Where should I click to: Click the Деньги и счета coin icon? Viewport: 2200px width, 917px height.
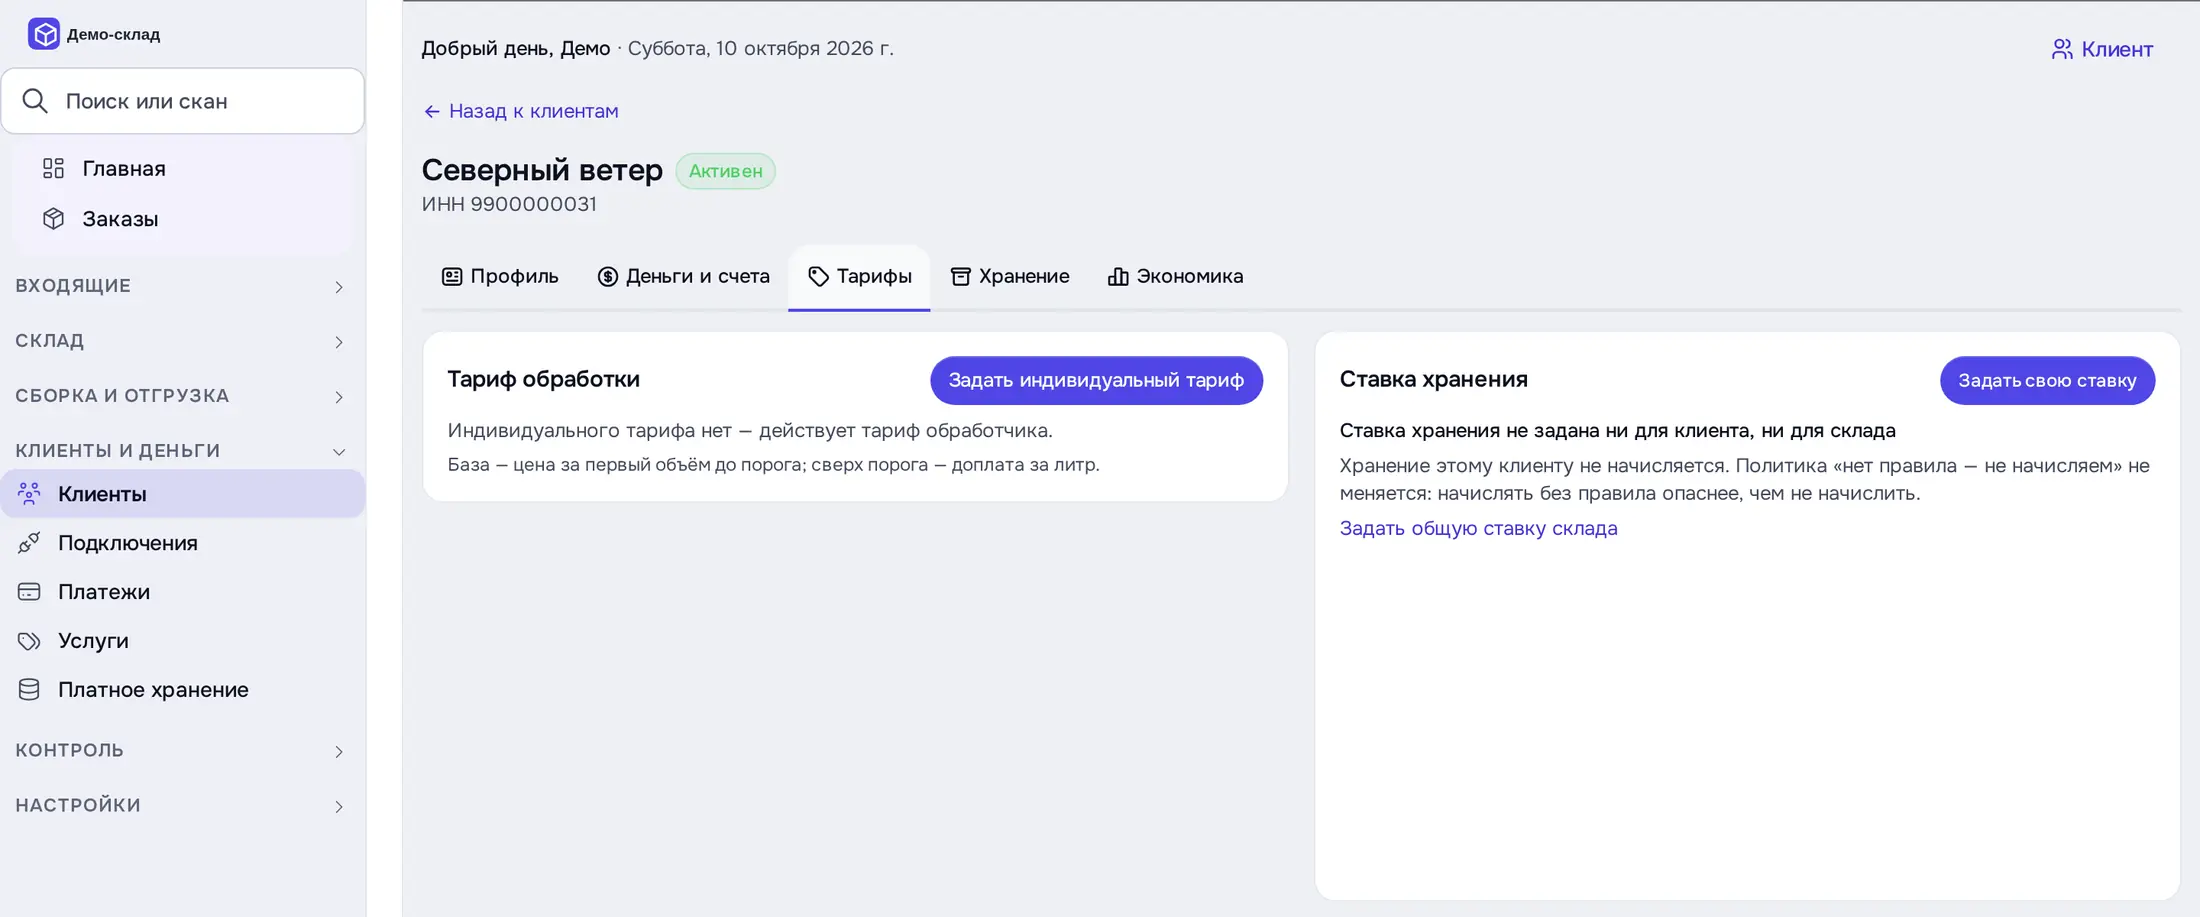[x=607, y=276]
